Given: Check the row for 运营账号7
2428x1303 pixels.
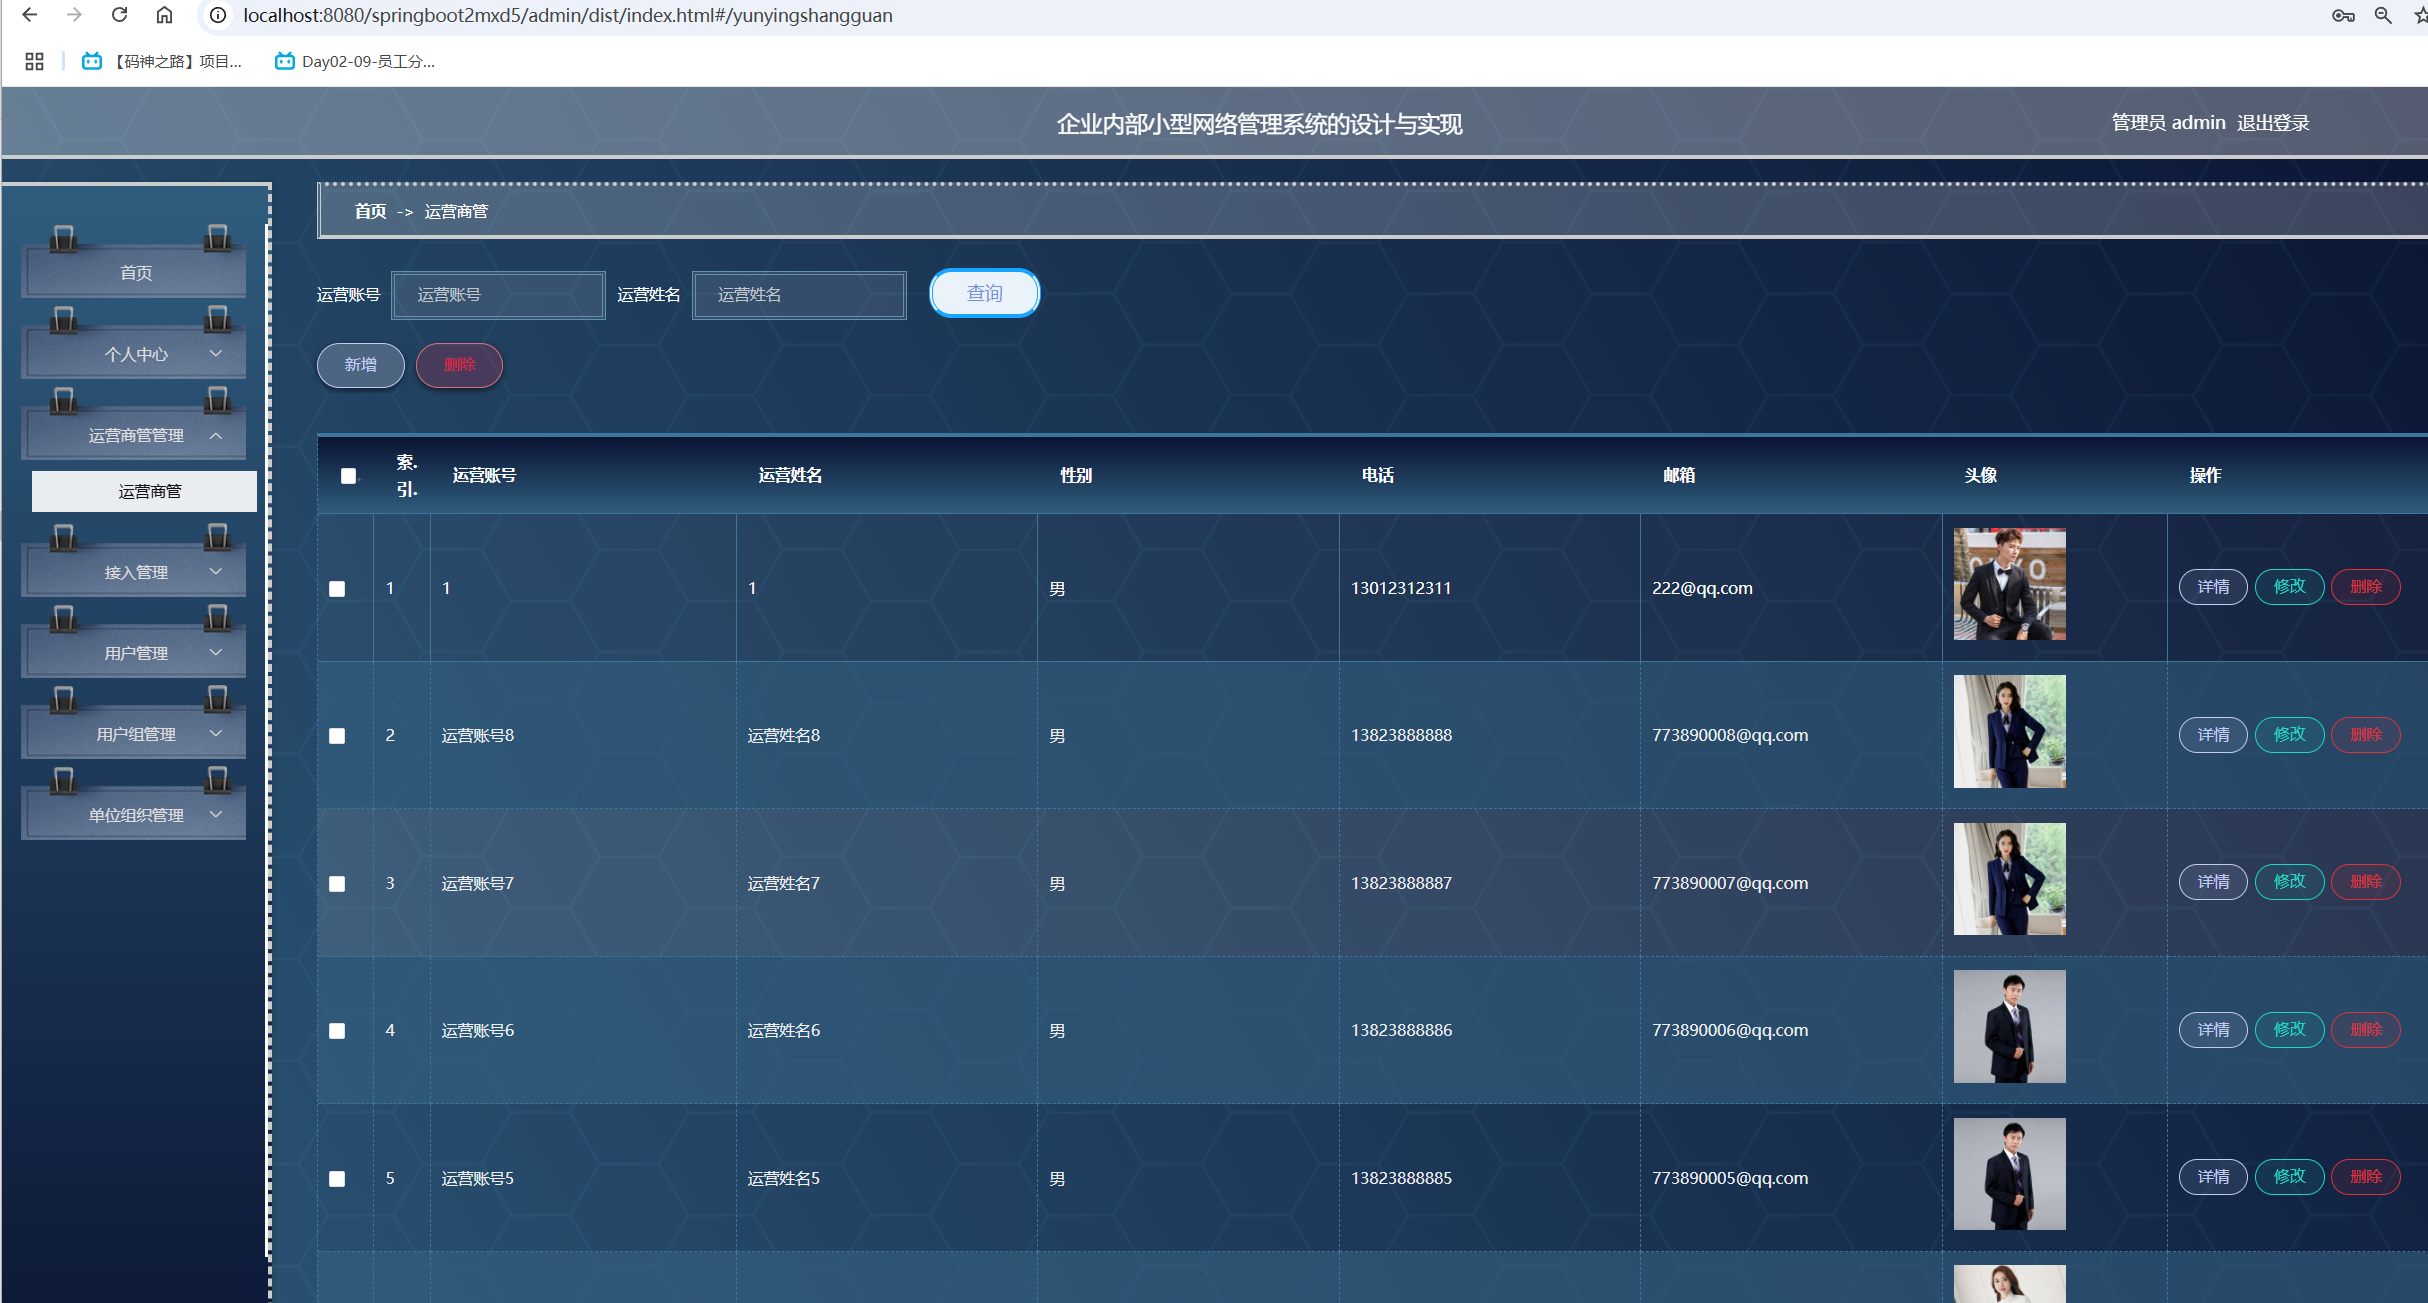Looking at the screenshot, I should tap(337, 884).
